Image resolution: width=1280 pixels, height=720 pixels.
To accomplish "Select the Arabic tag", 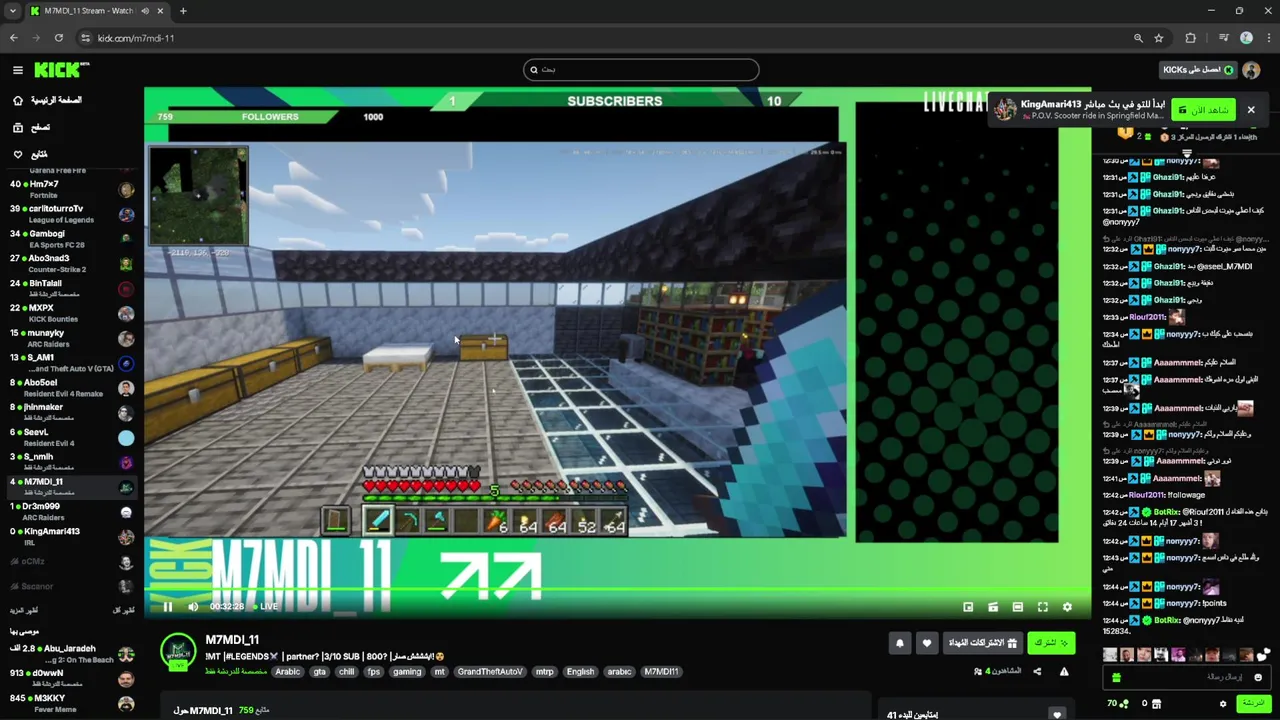I will [288, 672].
